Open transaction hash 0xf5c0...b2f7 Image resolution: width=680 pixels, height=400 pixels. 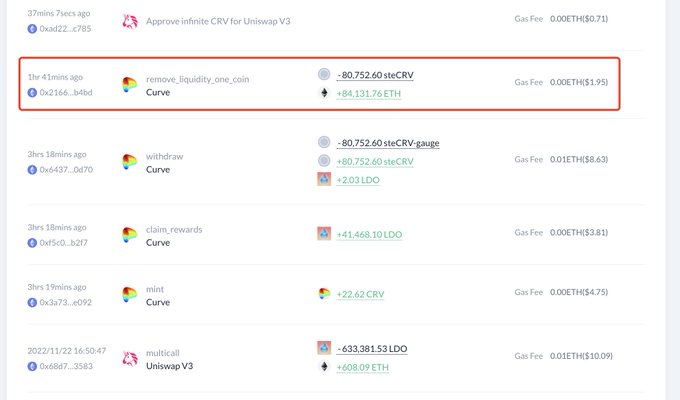pyautogui.click(x=64, y=243)
